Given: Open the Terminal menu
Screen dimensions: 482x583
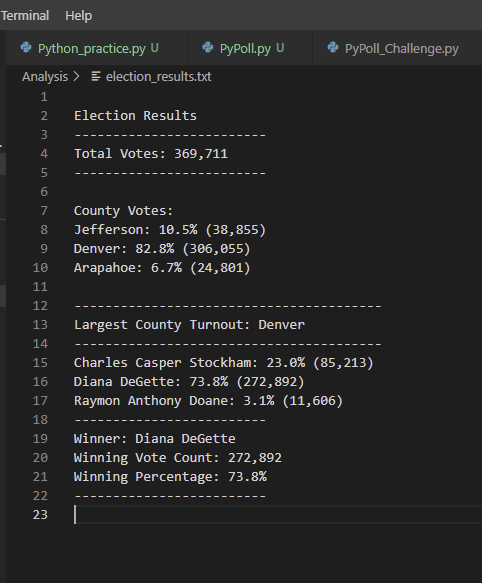Looking at the screenshot, I should click(25, 16).
